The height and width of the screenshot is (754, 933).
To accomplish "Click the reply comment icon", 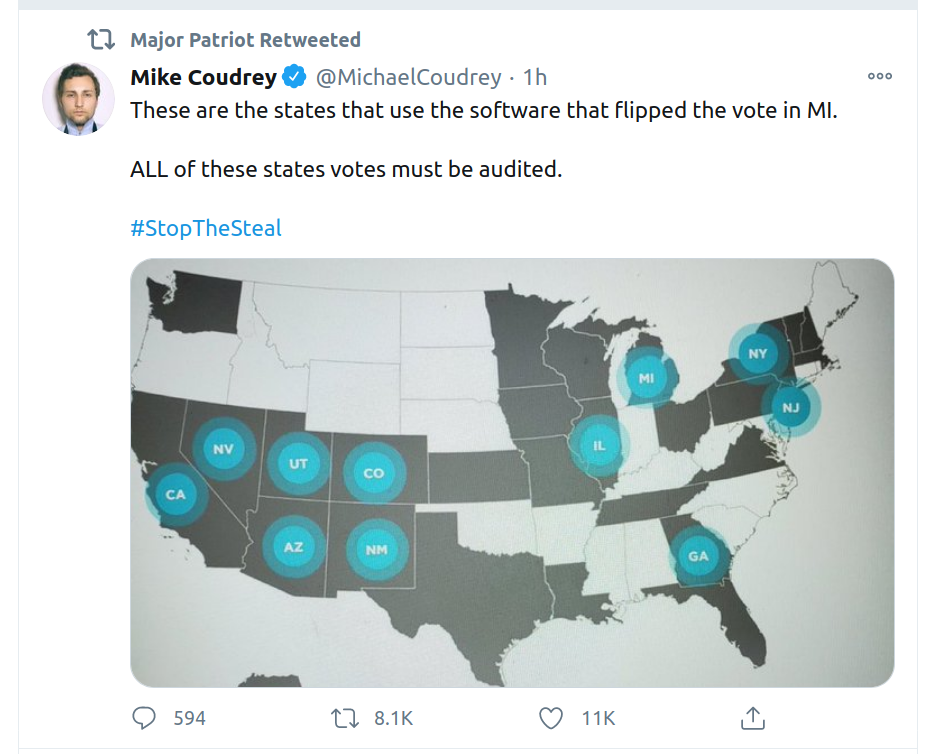I will (x=145, y=717).
